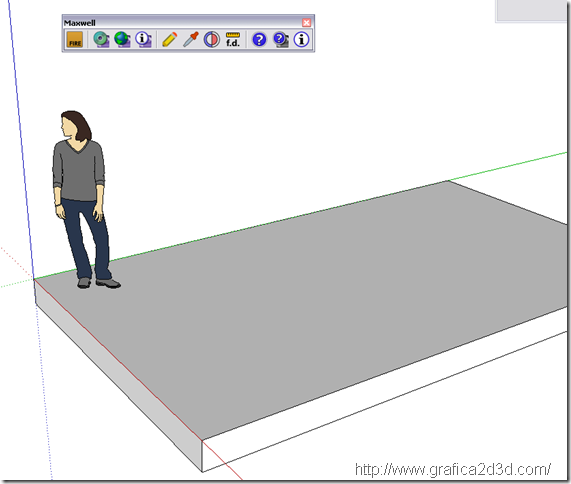Click the info icon with purple film
Image resolution: width=571 pixels, height=484 pixels.
click(143, 39)
